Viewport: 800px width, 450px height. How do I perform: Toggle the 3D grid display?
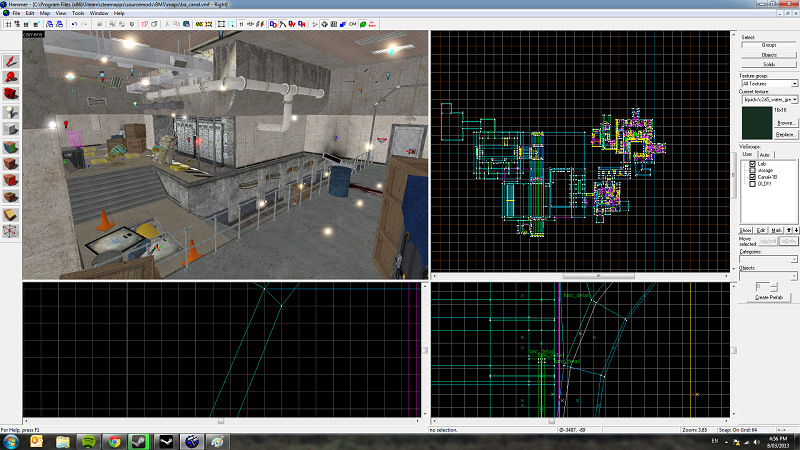[x=17, y=24]
